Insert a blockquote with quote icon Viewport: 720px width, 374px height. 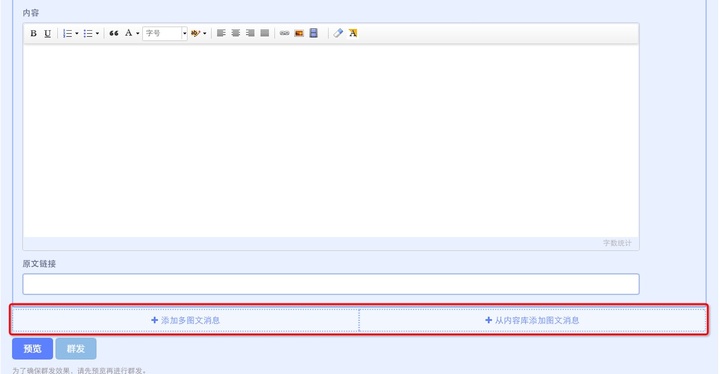point(114,33)
